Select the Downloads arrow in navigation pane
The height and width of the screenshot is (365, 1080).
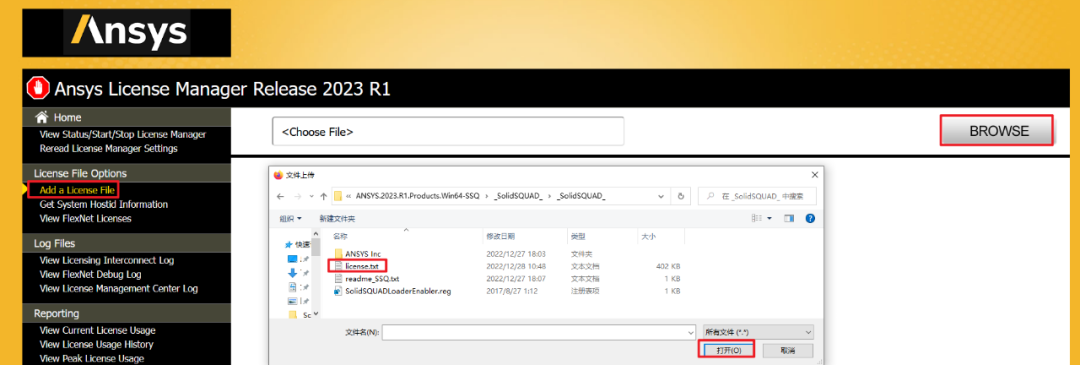coord(292,273)
